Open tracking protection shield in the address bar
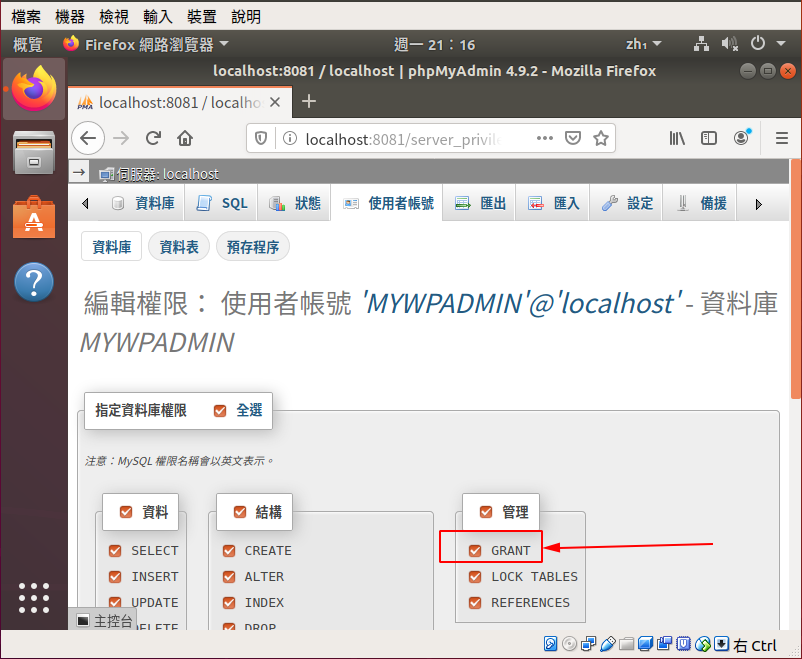This screenshot has height=659, width=802. pos(261,138)
